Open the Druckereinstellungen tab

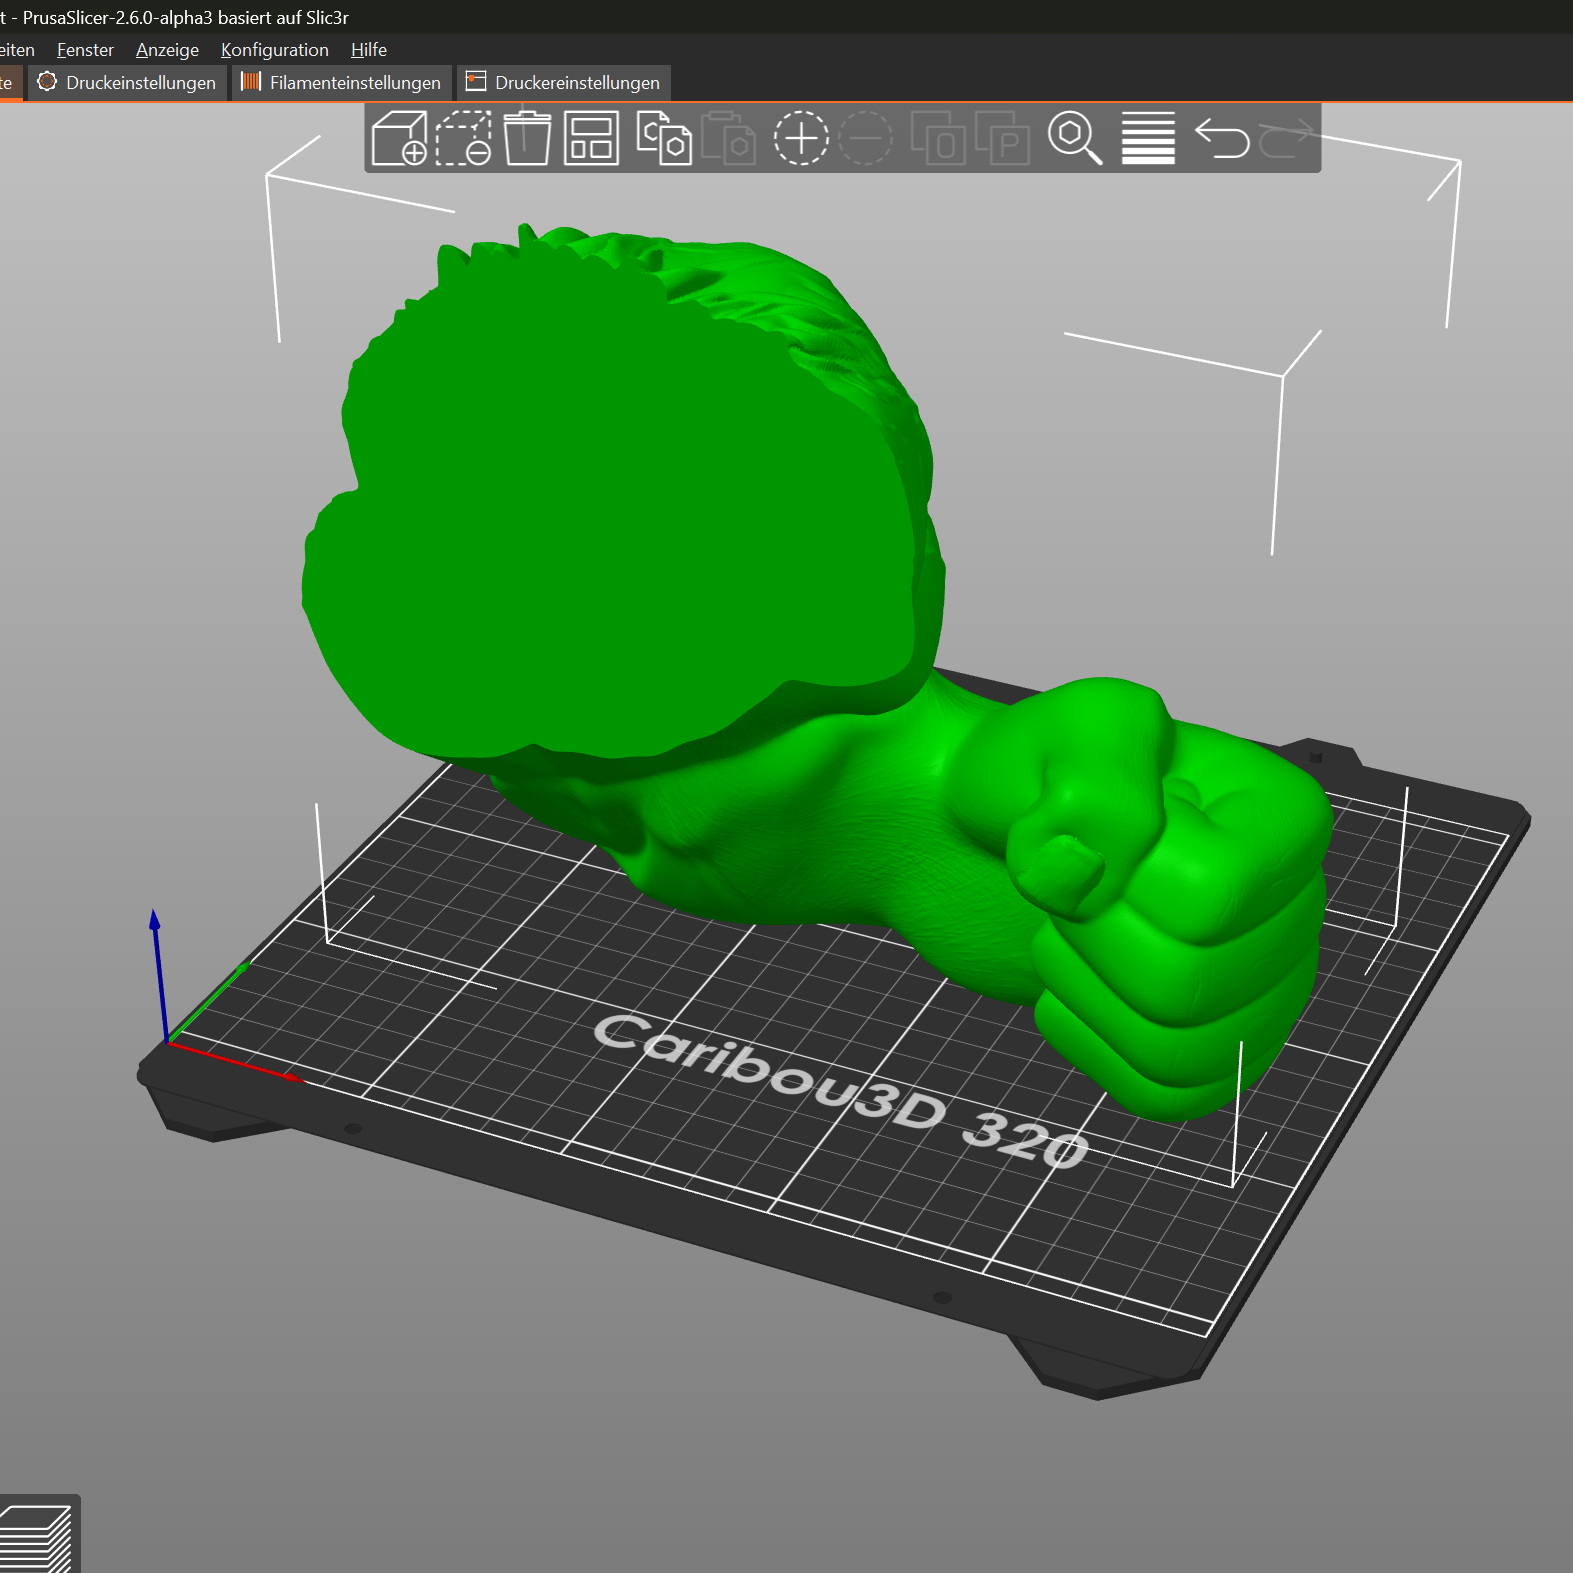click(x=564, y=82)
